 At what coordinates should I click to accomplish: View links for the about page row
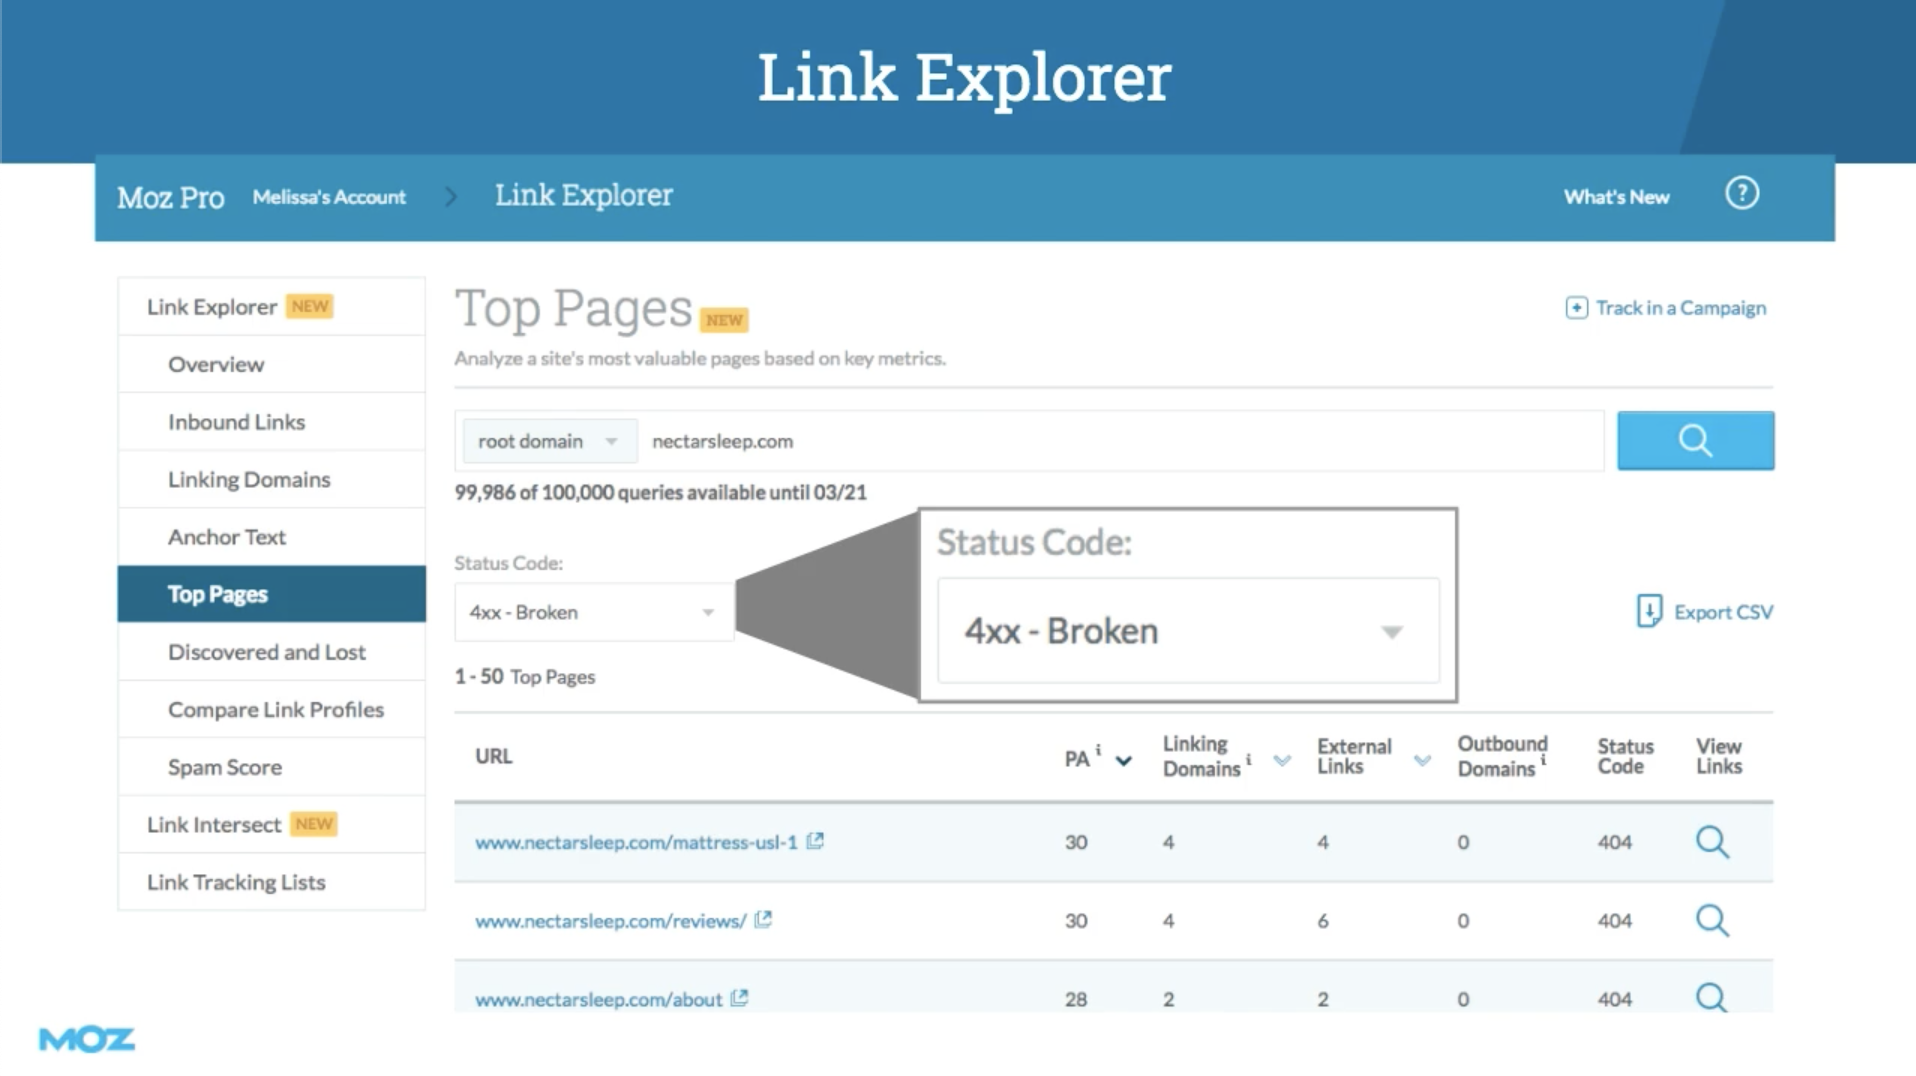[x=1711, y=997]
